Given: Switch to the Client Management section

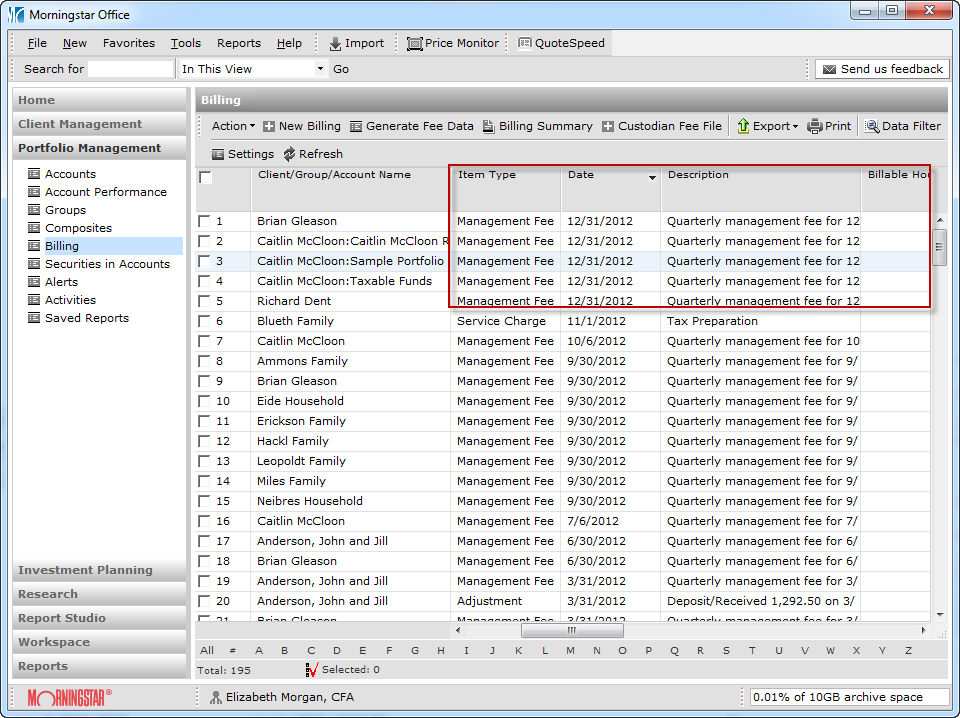Looking at the screenshot, I should click(x=80, y=124).
